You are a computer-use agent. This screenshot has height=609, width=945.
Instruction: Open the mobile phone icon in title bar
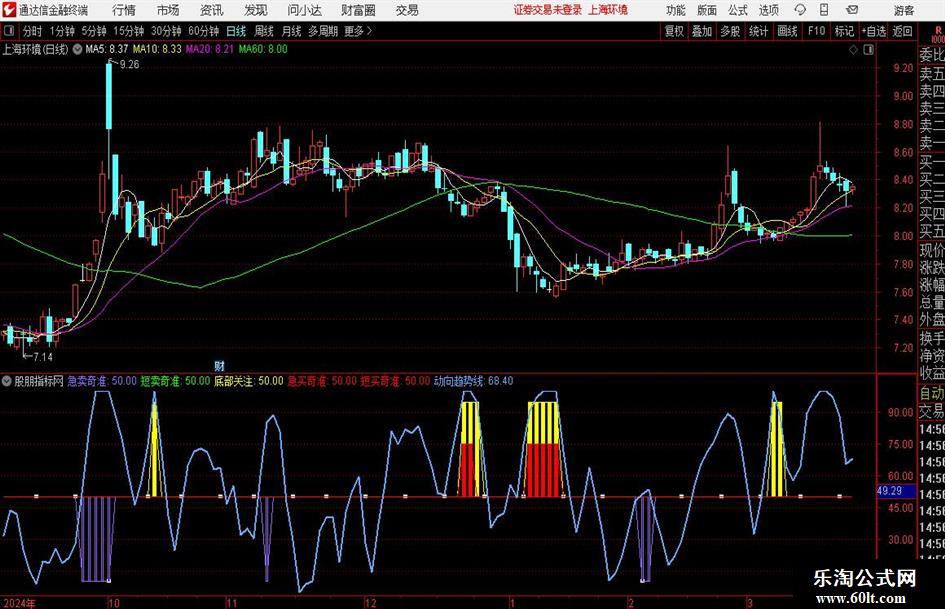click(x=824, y=10)
